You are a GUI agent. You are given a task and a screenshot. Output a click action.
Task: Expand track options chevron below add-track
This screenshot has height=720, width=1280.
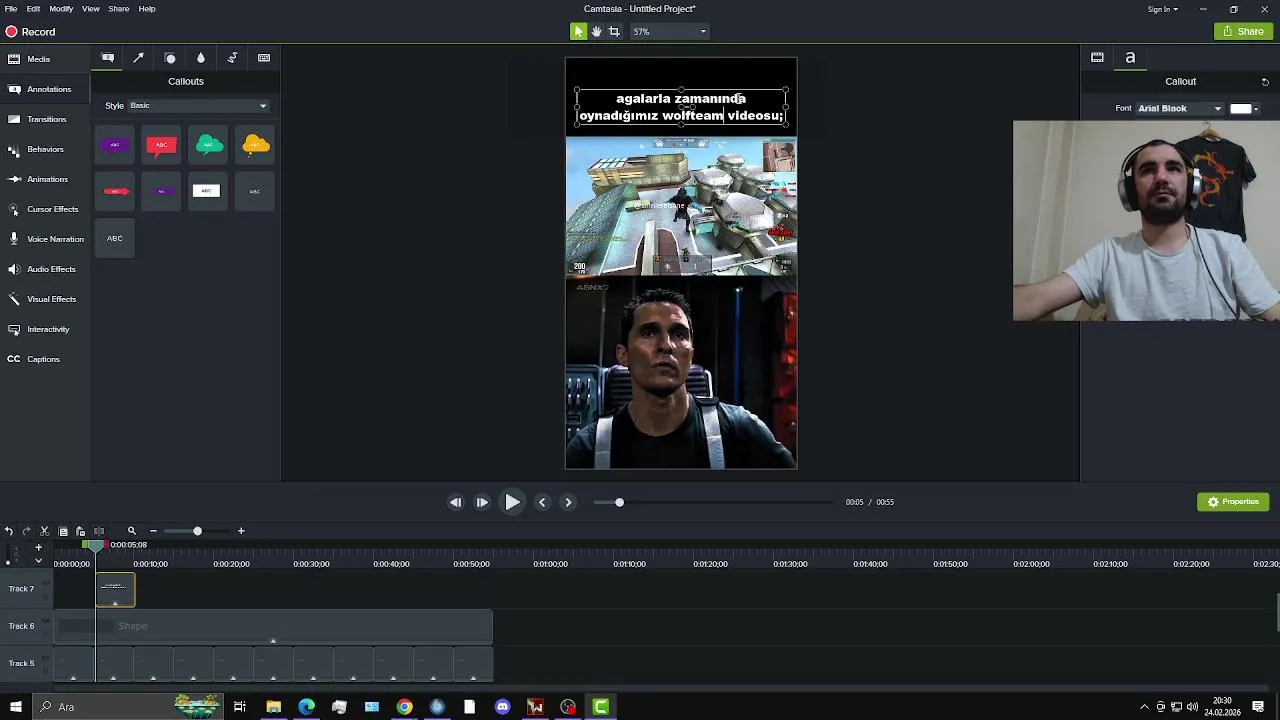[38, 561]
